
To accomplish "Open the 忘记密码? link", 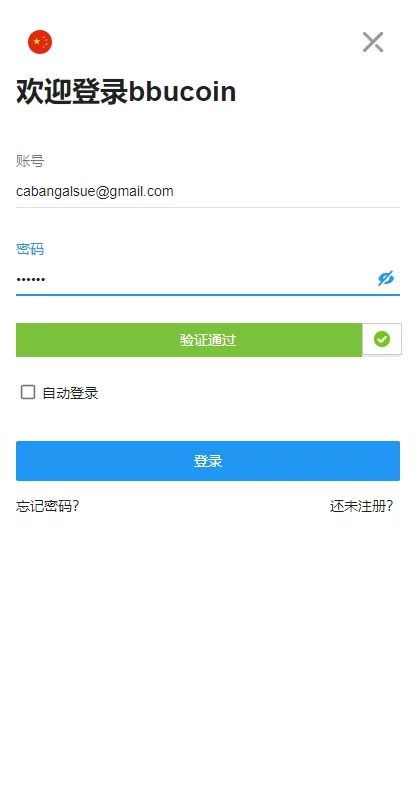I will click(47, 506).
